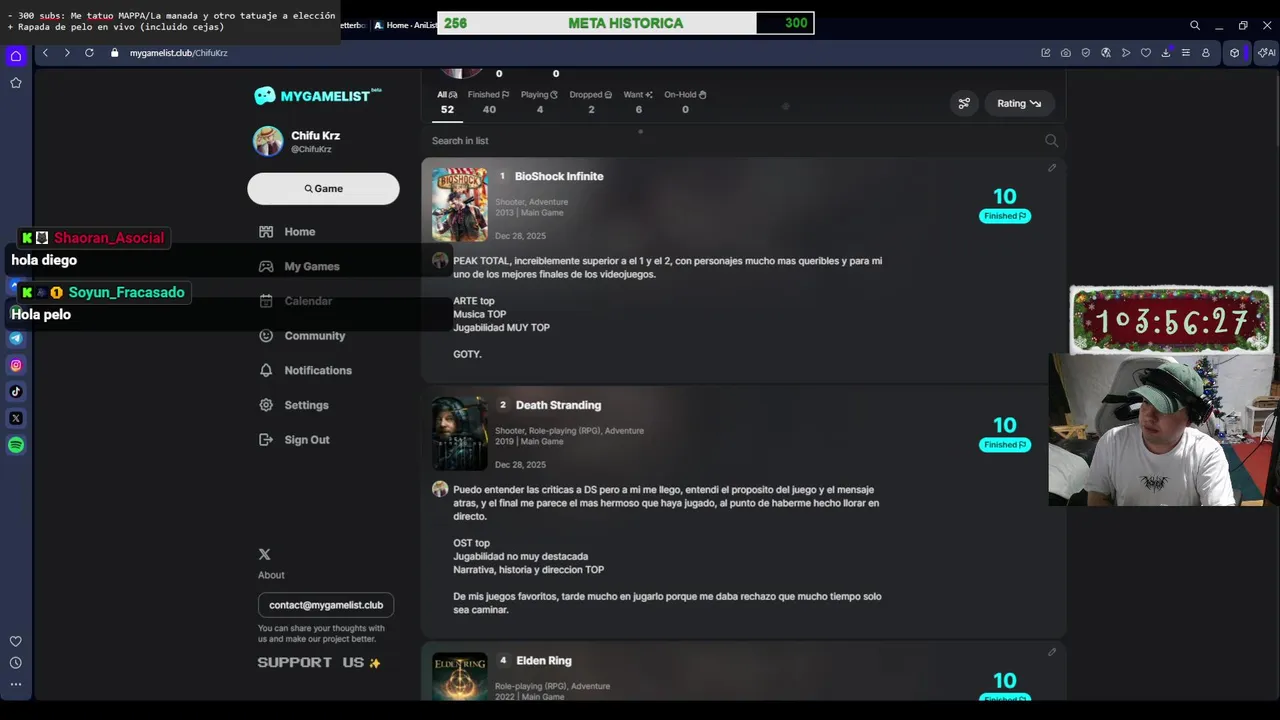This screenshot has height=720, width=1280.
Task: Take a snapshot with camera toolbar icon
Action: (x=1066, y=53)
